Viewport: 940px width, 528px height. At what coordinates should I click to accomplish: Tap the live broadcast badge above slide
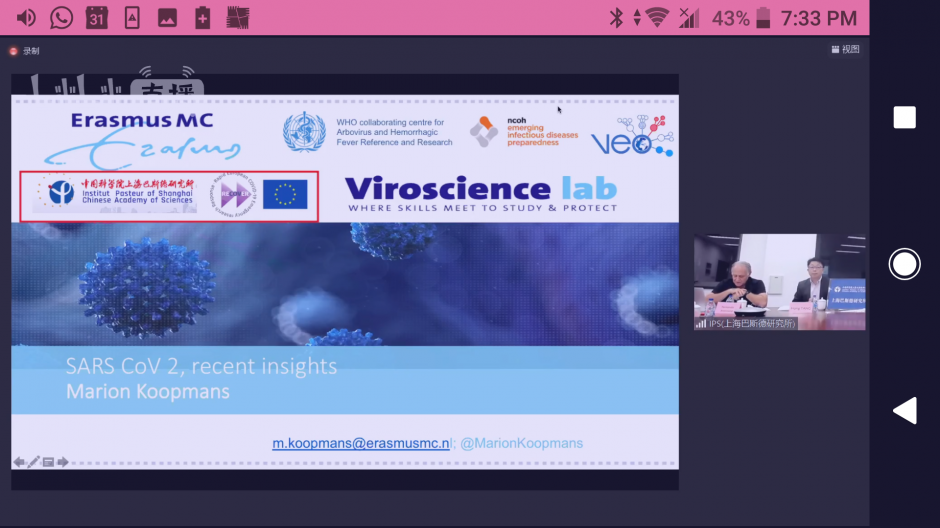[x=167, y=88]
